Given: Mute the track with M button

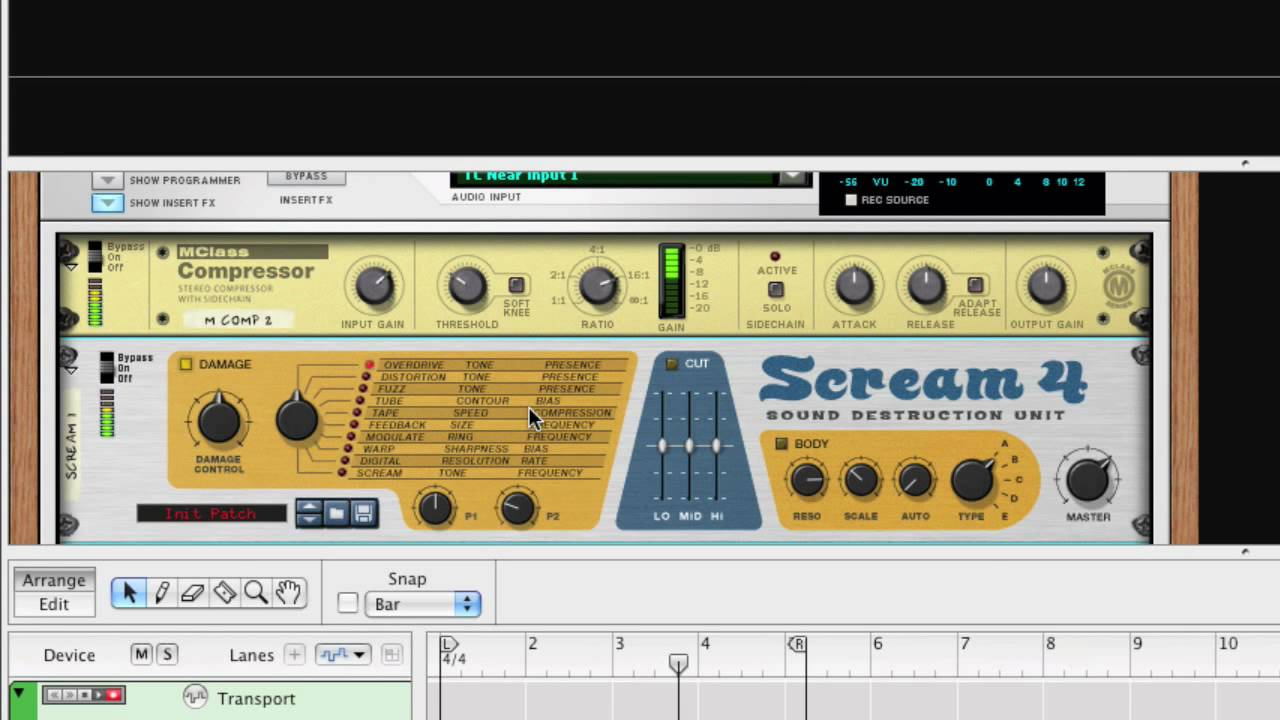Looking at the screenshot, I should pyautogui.click(x=141, y=654).
